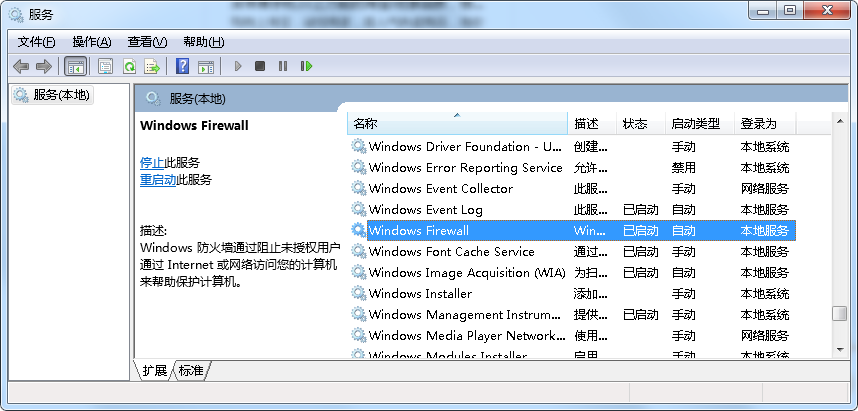Viewport: 858px width, 411px height.
Task: Click 已启动 status of Windows Font Cache
Action: click(x=641, y=252)
